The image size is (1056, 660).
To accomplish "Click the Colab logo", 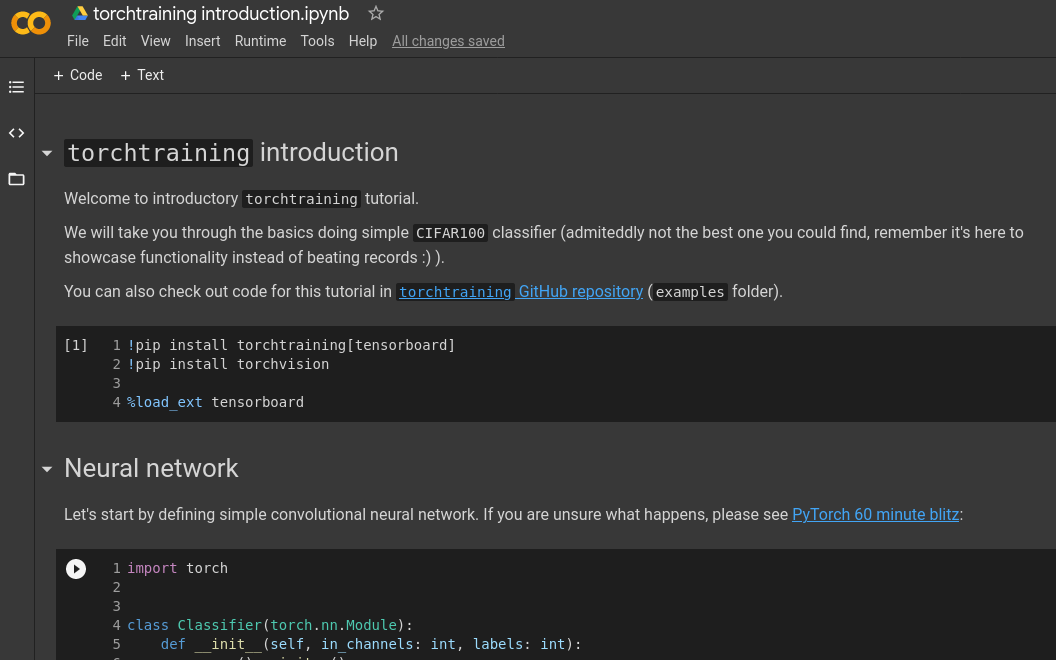I will pos(31,23).
